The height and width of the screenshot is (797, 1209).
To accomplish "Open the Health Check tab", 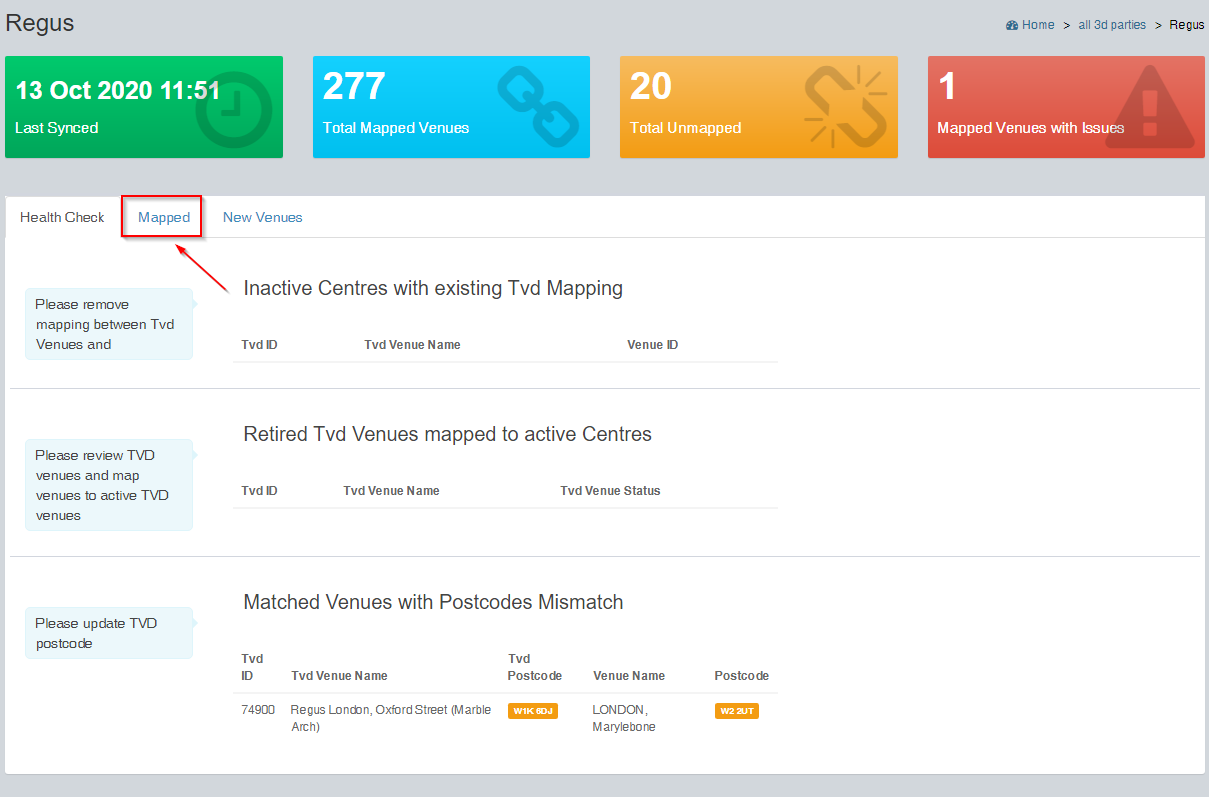I will pyautogui.click(x=62, y=217).
